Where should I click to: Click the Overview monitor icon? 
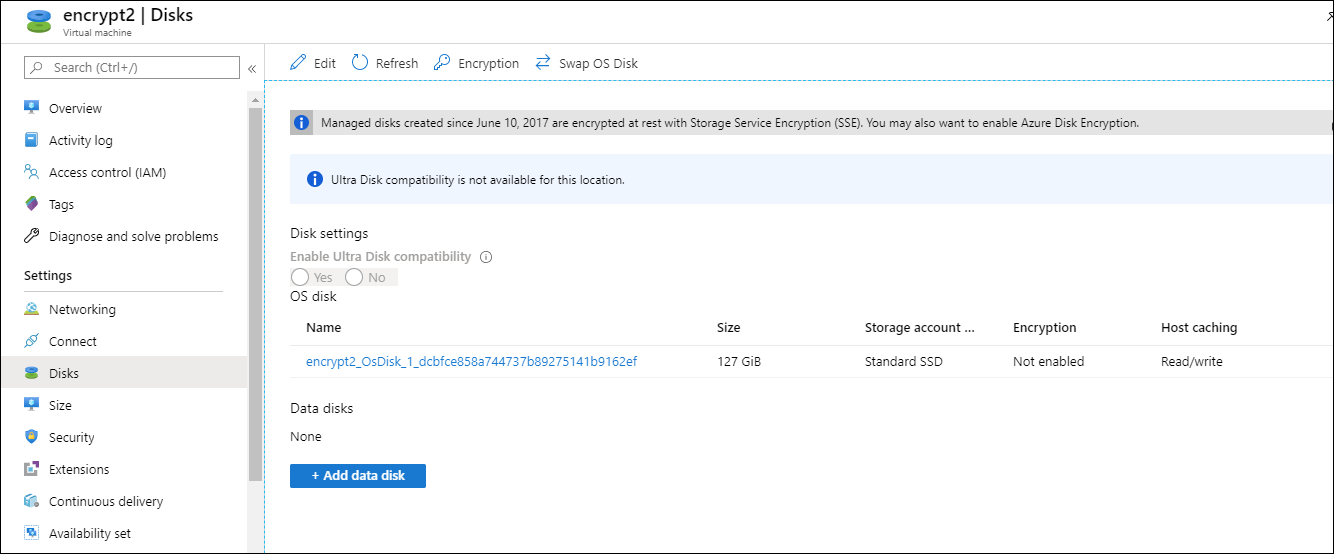31,108
